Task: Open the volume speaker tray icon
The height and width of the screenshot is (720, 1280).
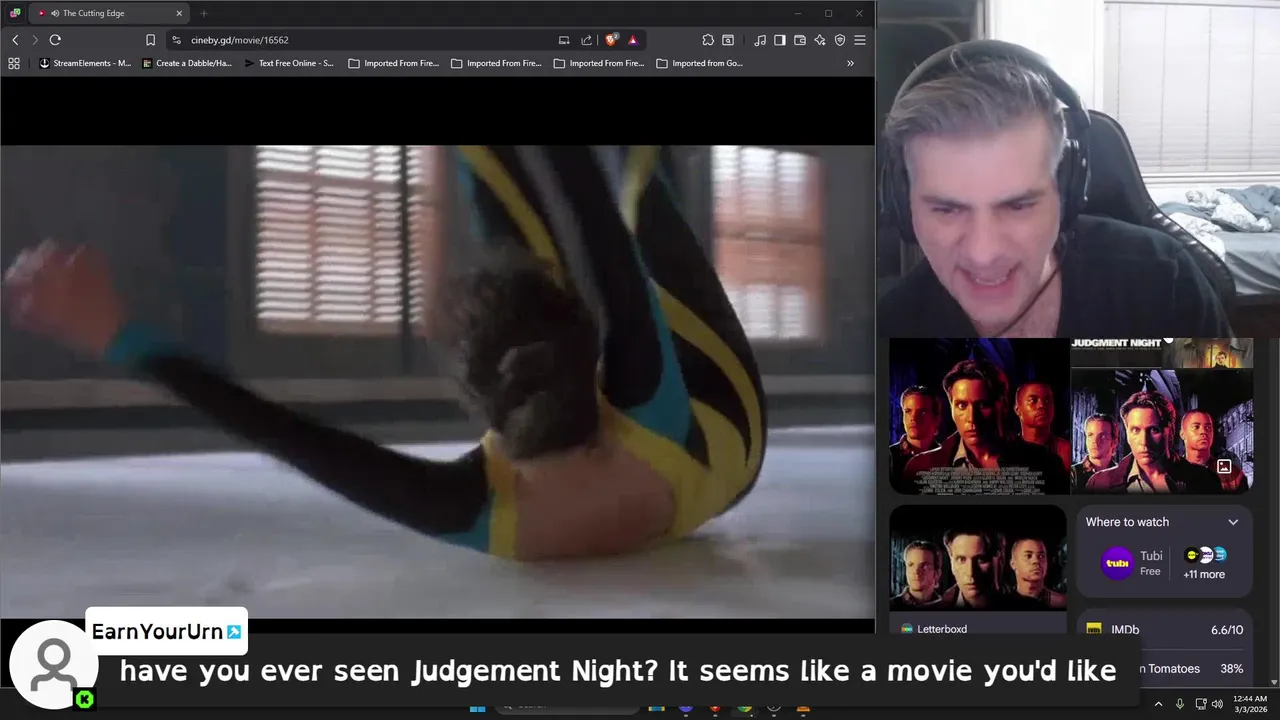Action: pyautogui.click(x=1217, y=704)
